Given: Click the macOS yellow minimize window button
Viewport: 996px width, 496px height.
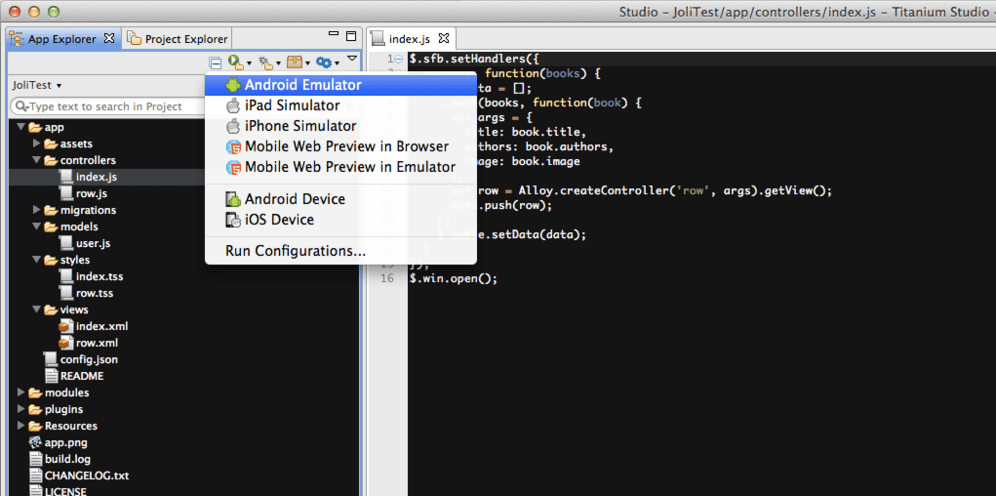Looking at the screenshot, I should tap(34, 11).
